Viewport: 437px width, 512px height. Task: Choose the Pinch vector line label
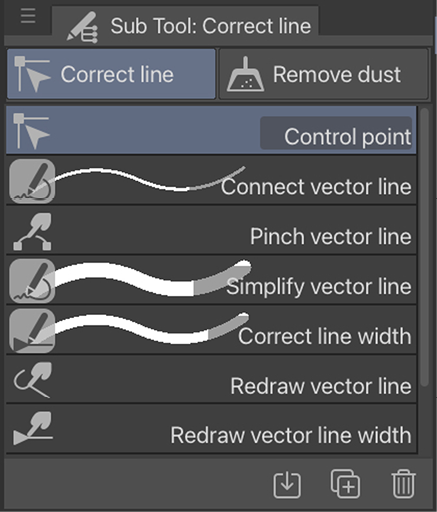[331, 237]
